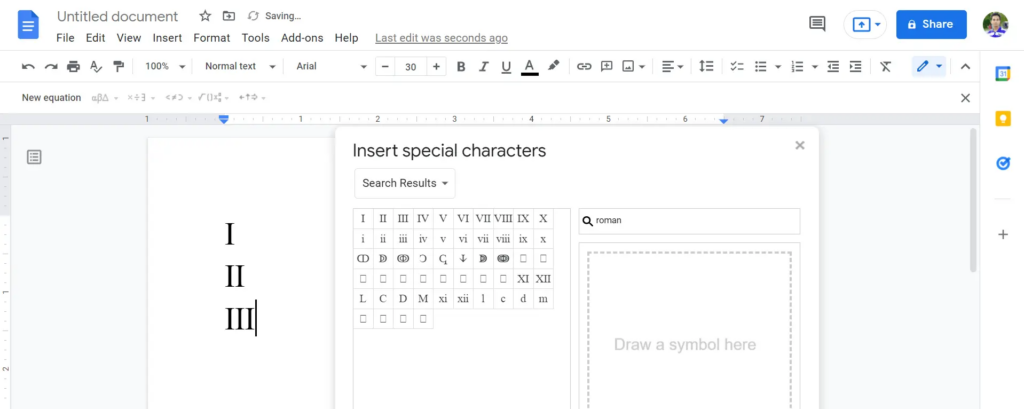Open the highlight color marker tool
1024x409 pixels.
click(x=553, y=66)
